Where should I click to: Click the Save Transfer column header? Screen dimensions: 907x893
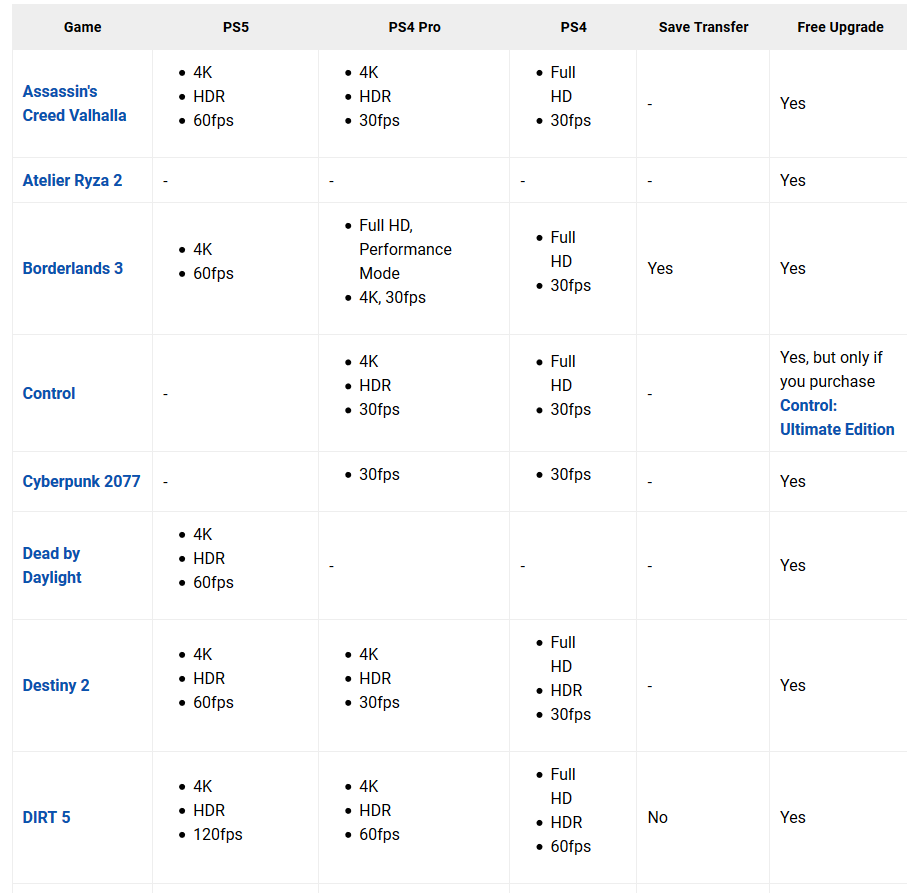click(703, 27)
